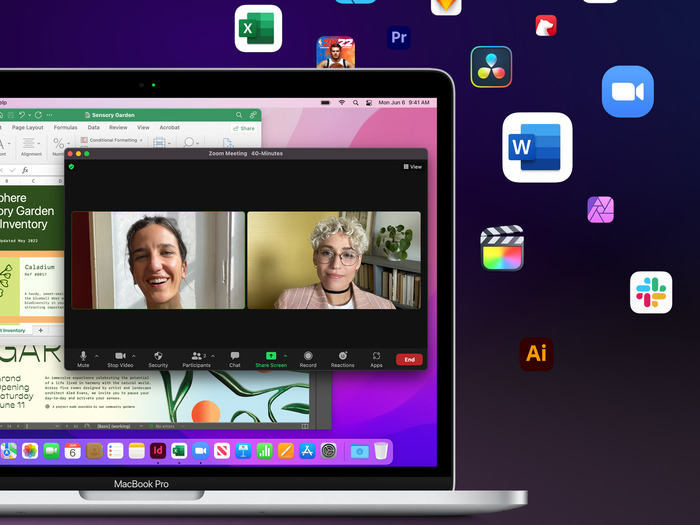Open the Acrobat tab in Excel
Viewport: 700px width, 525px height.
click(x=170, y=127)
